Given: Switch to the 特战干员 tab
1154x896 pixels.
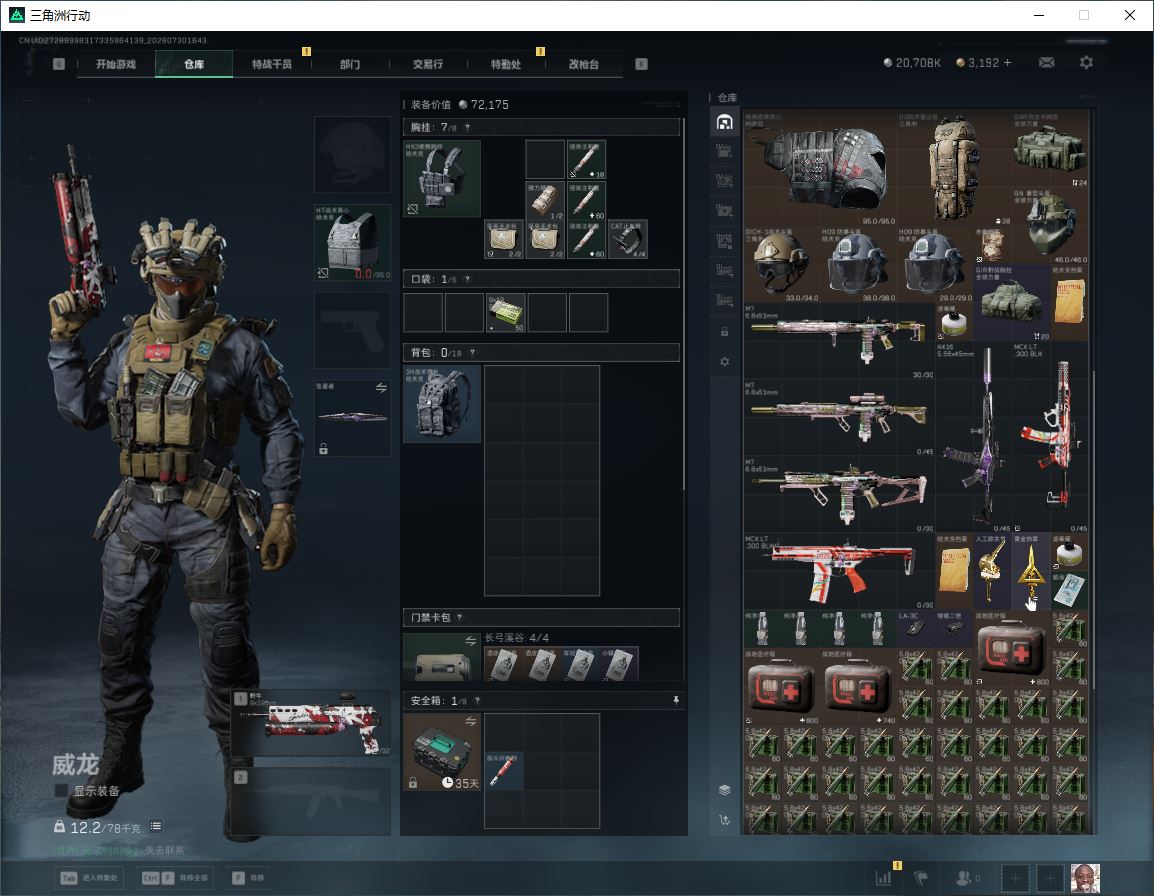Looking at the screenshot, I should [x=272, y=64].
